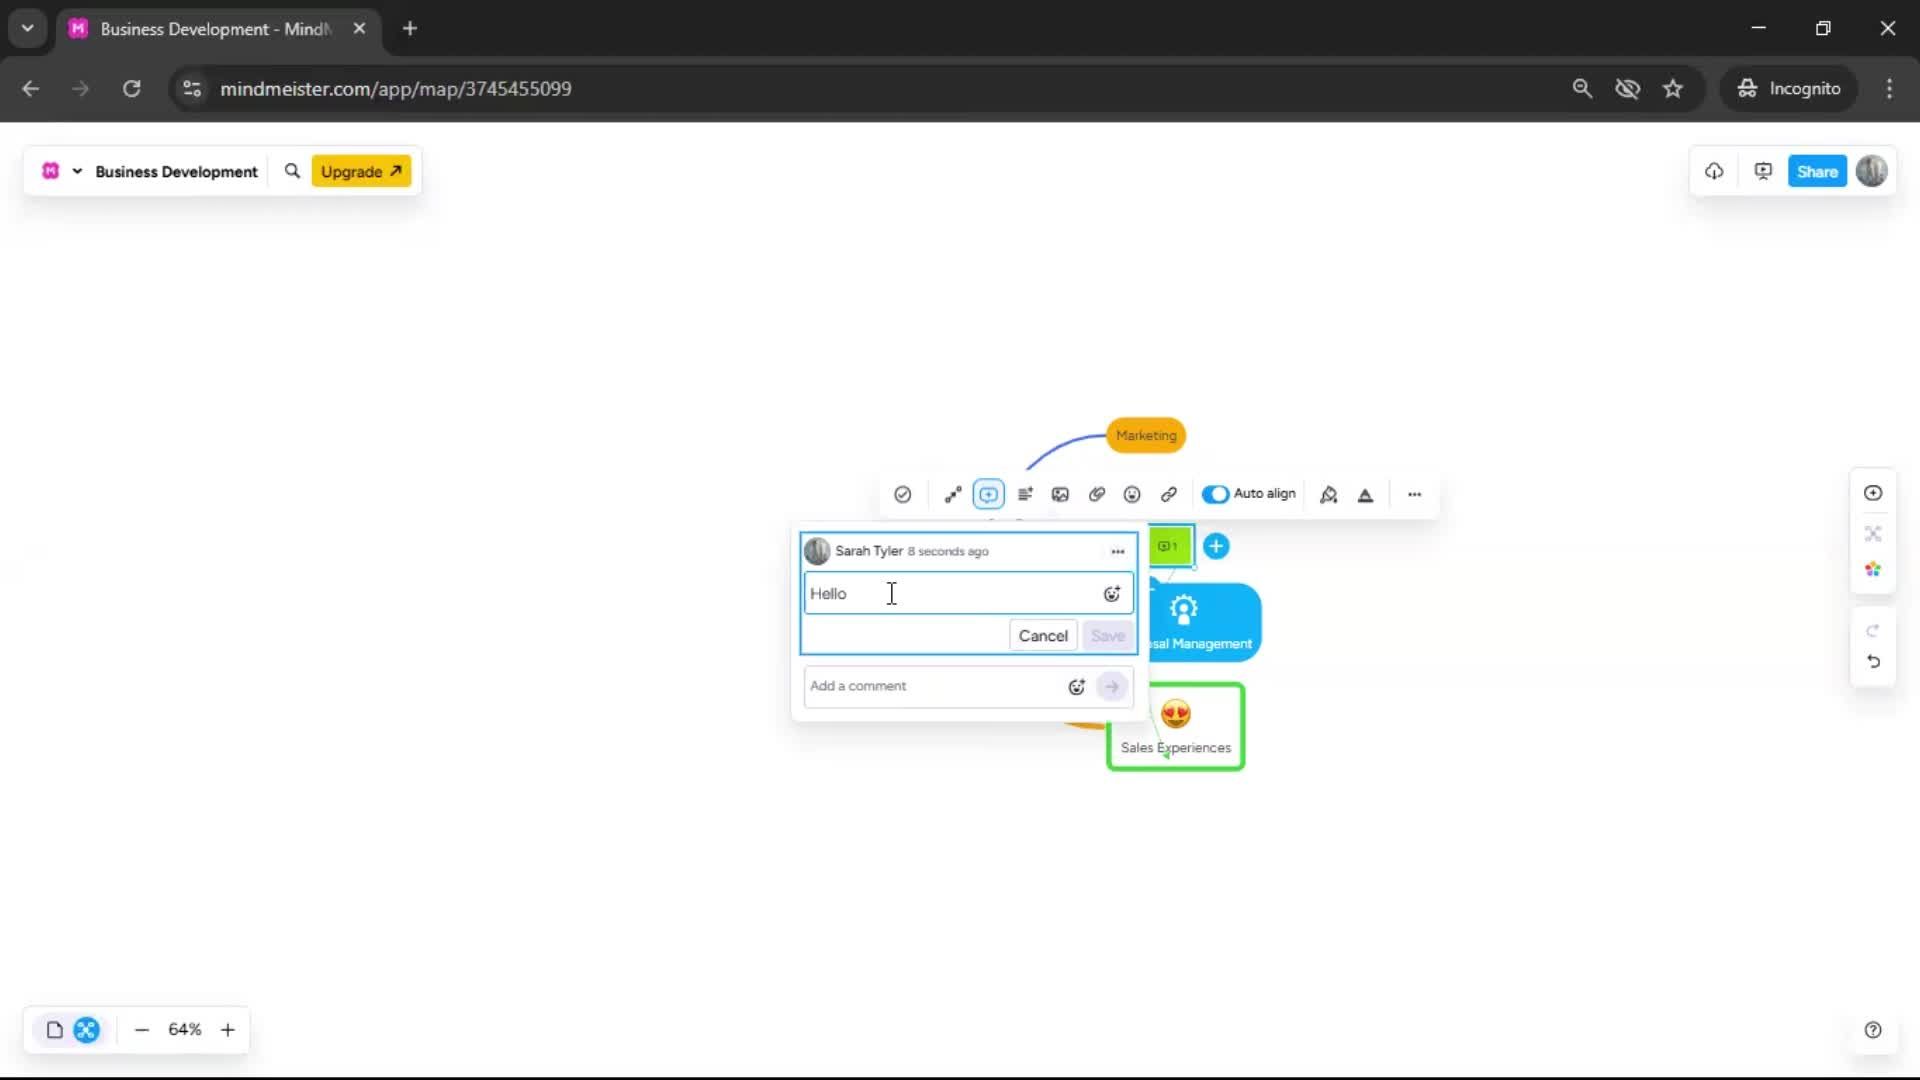Click the yellow Upgrade button
The height and width of the screenshot is (1080, 1920).
[x=361, y=171]
